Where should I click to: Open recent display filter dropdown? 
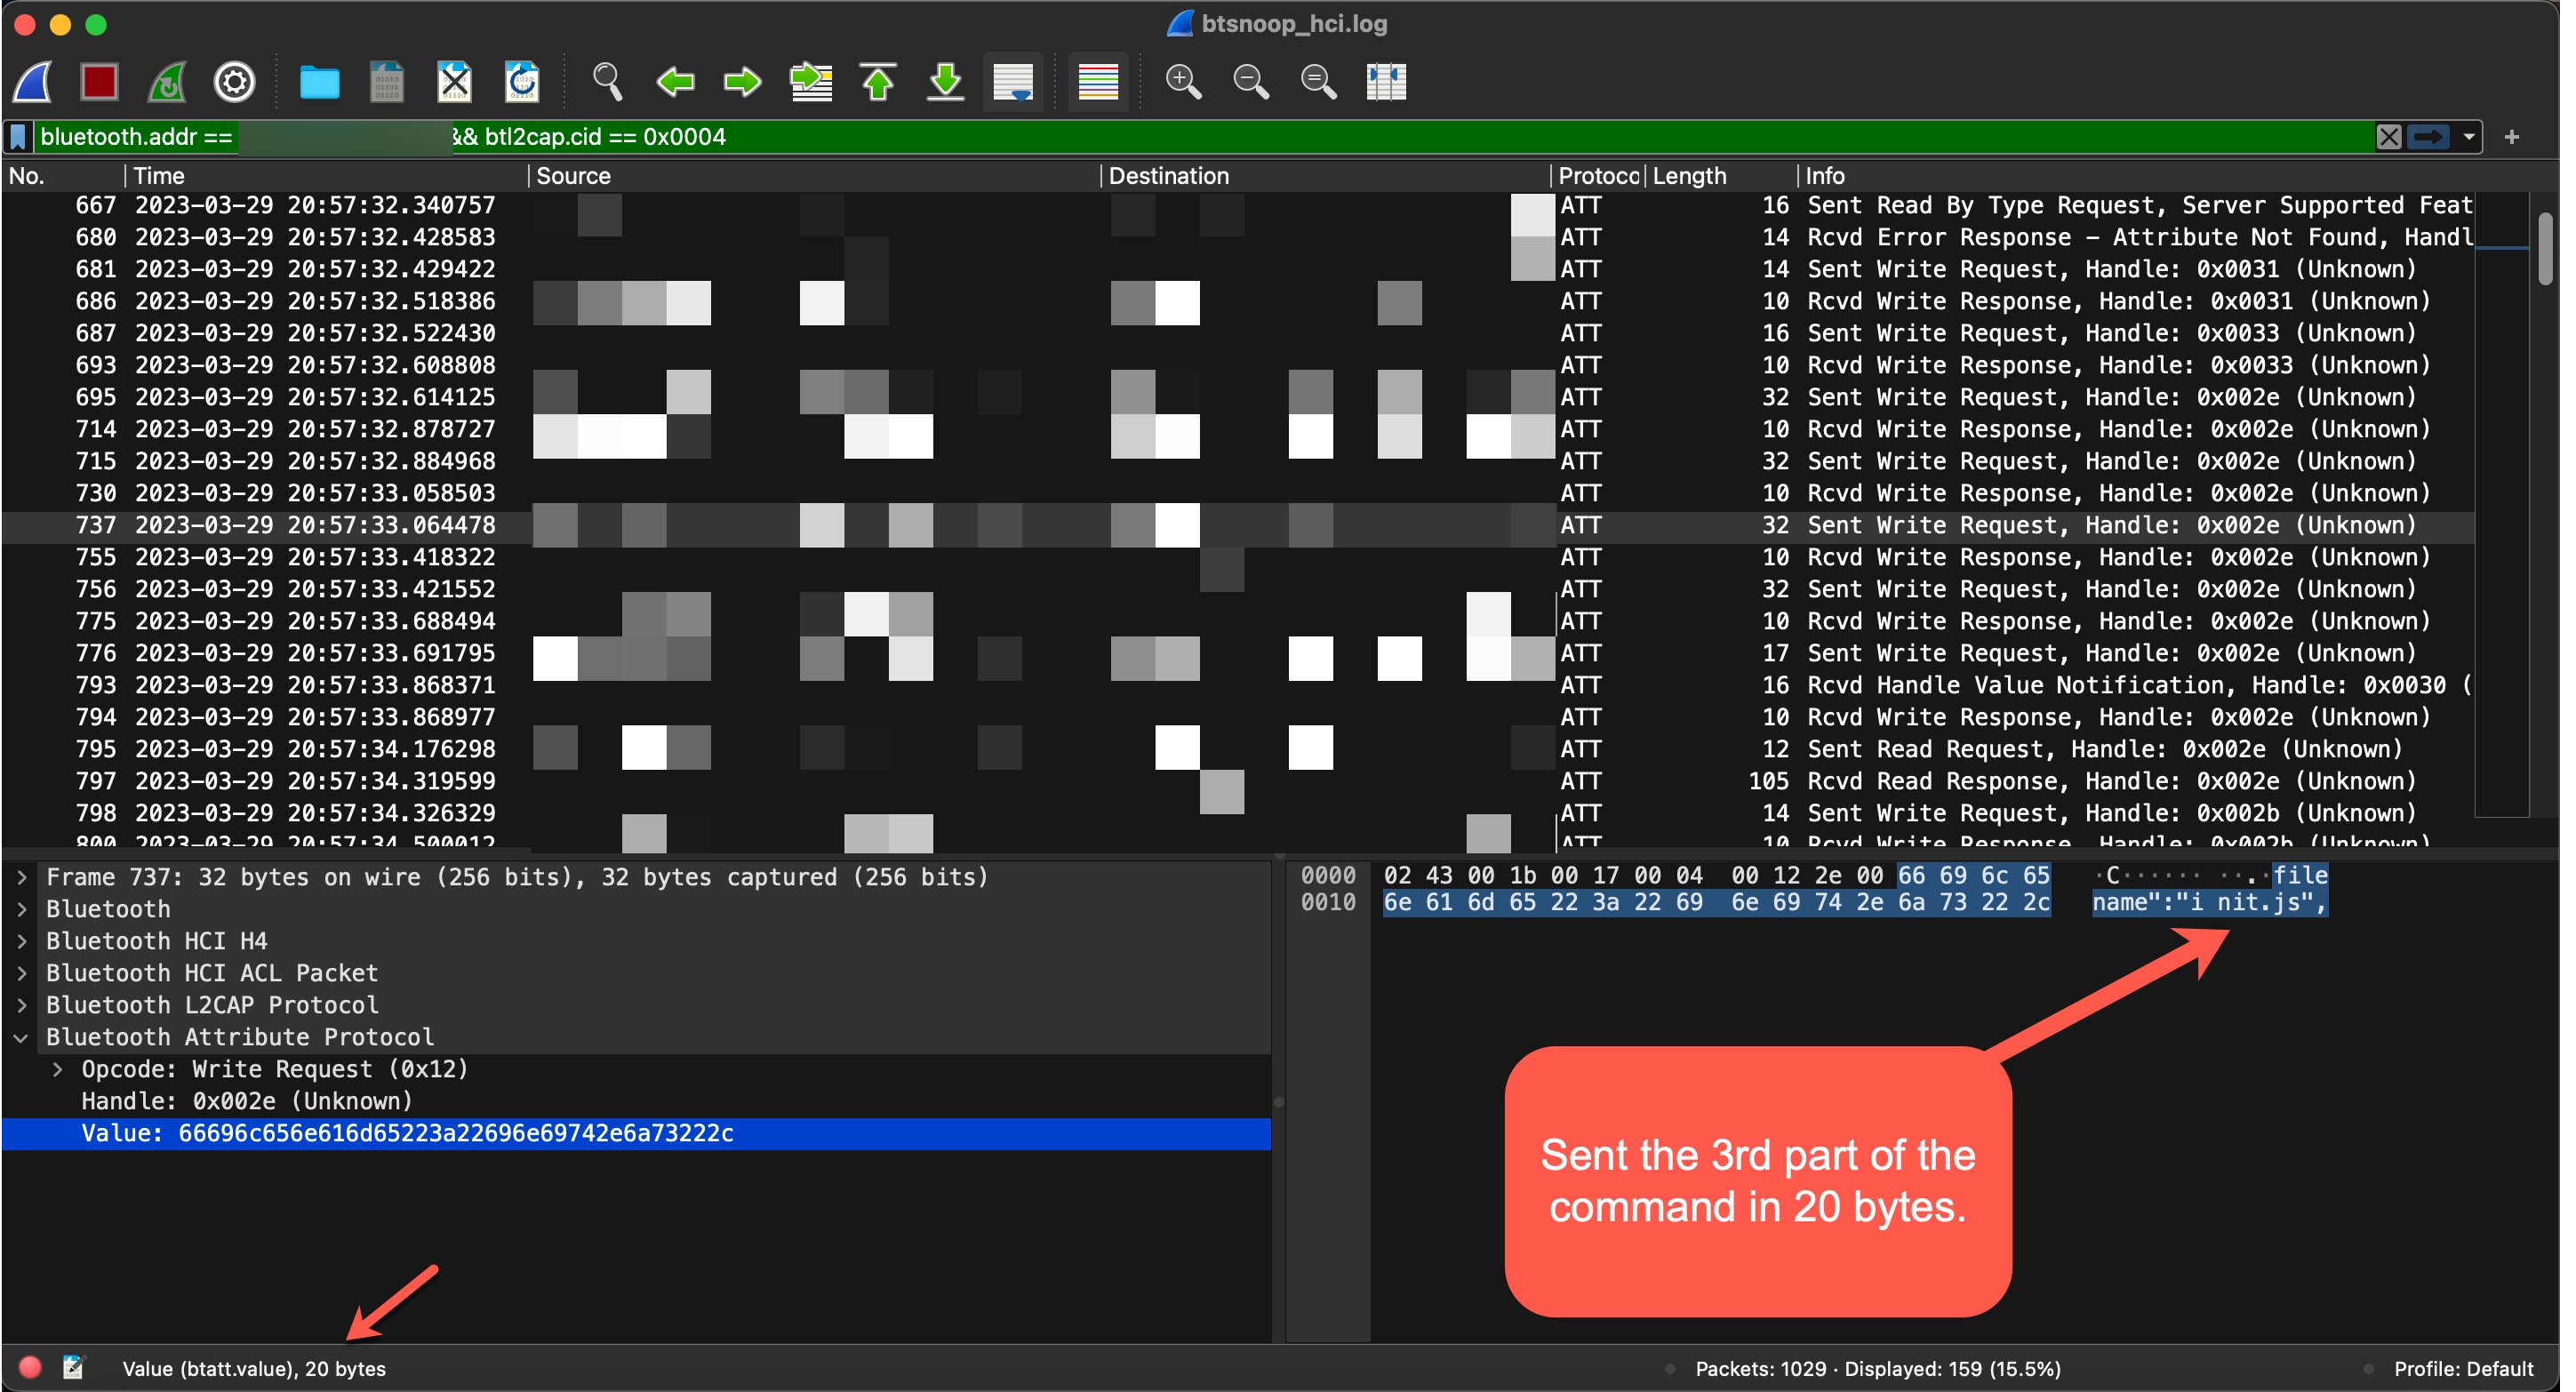pos(2469,137)
